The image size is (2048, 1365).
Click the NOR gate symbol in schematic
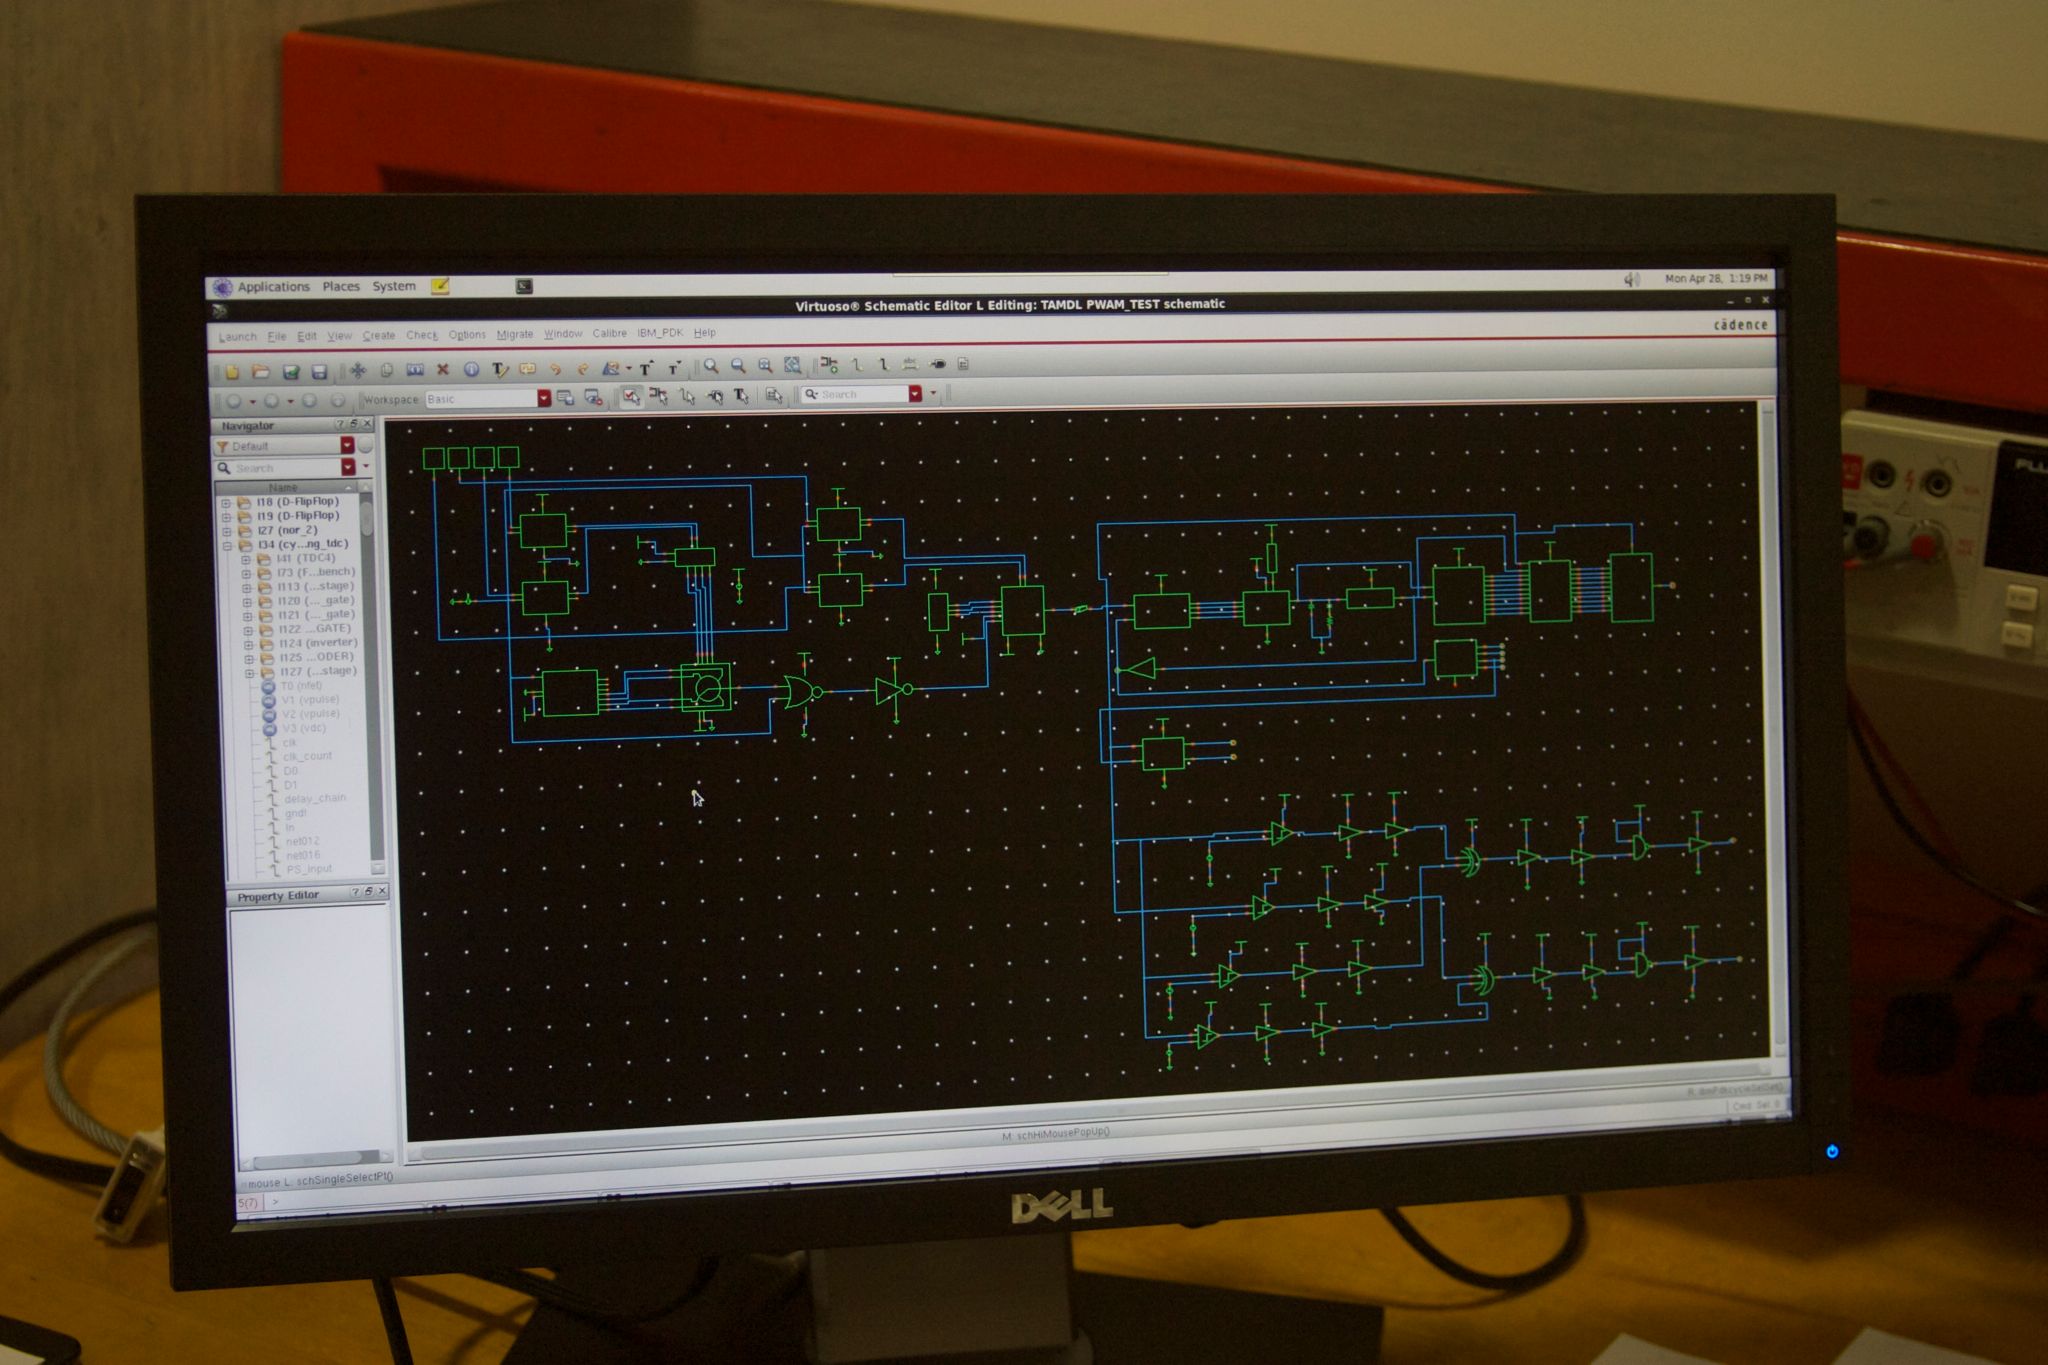(803, 692)
